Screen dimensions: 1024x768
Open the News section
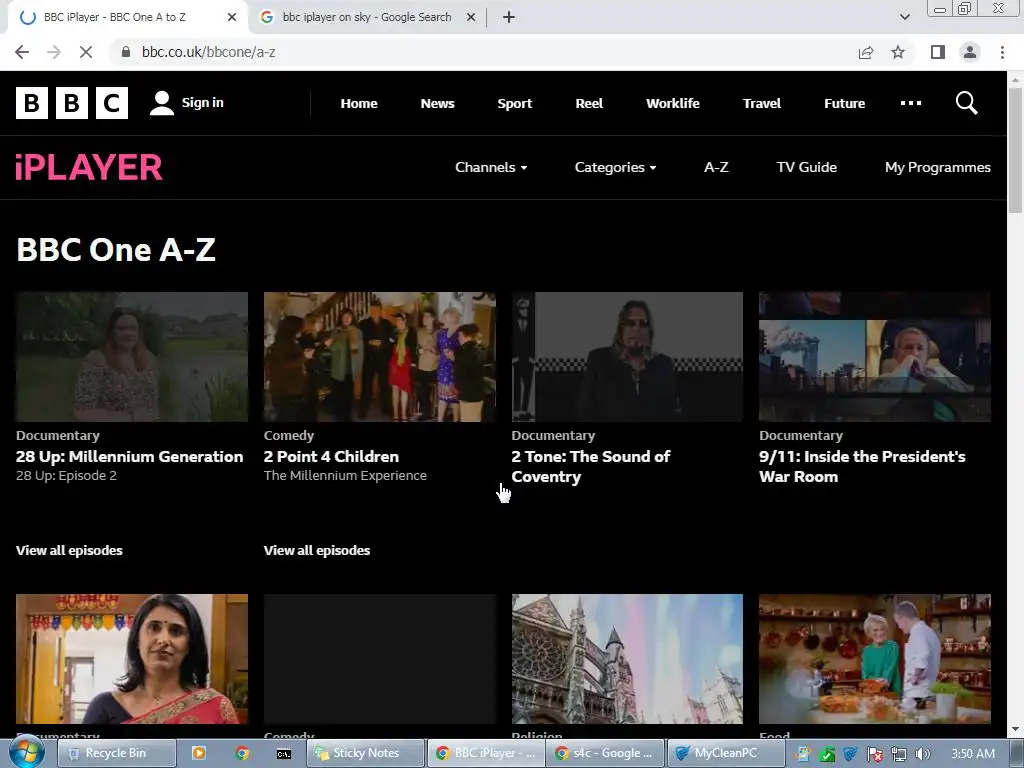click(438, 103)
